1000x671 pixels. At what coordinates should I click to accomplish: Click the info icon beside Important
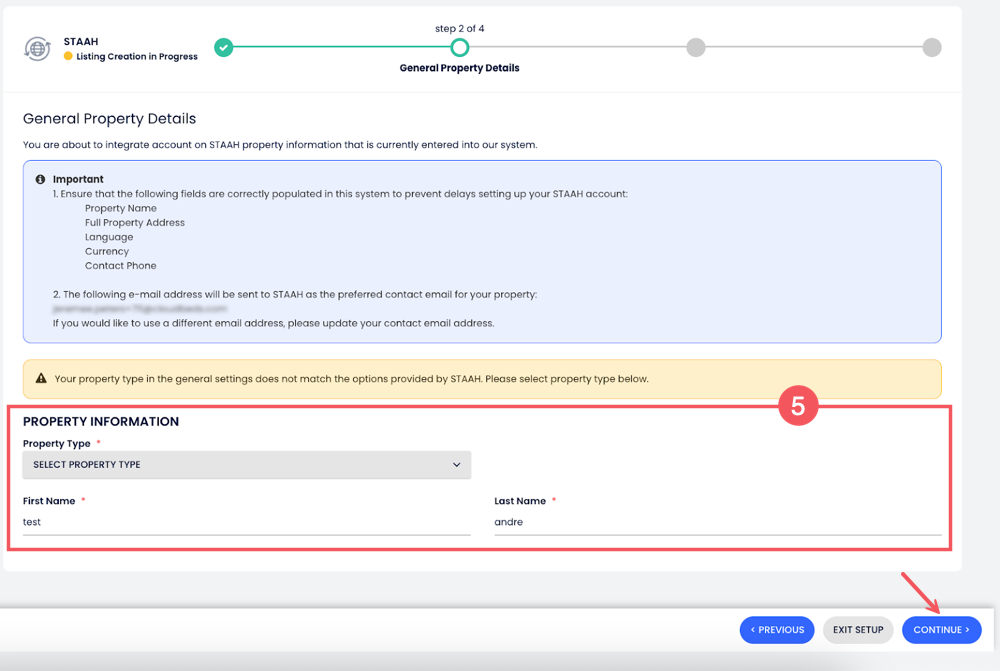[41, 180]
